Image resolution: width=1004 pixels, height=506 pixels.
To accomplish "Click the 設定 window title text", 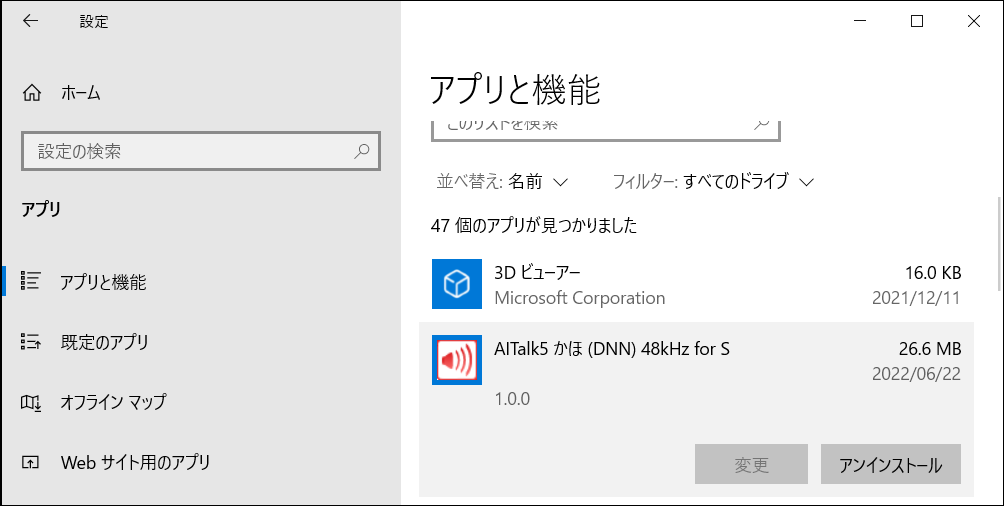I will click(94, 22).
